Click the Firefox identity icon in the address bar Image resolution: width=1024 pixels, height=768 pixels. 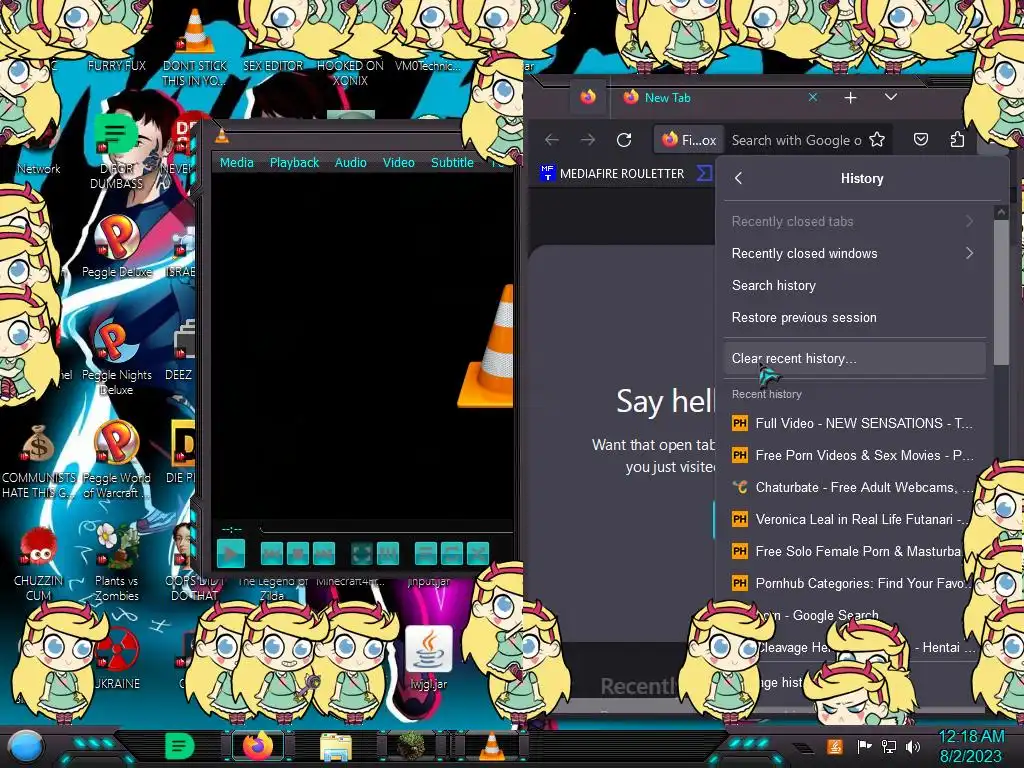click(688, 140)
